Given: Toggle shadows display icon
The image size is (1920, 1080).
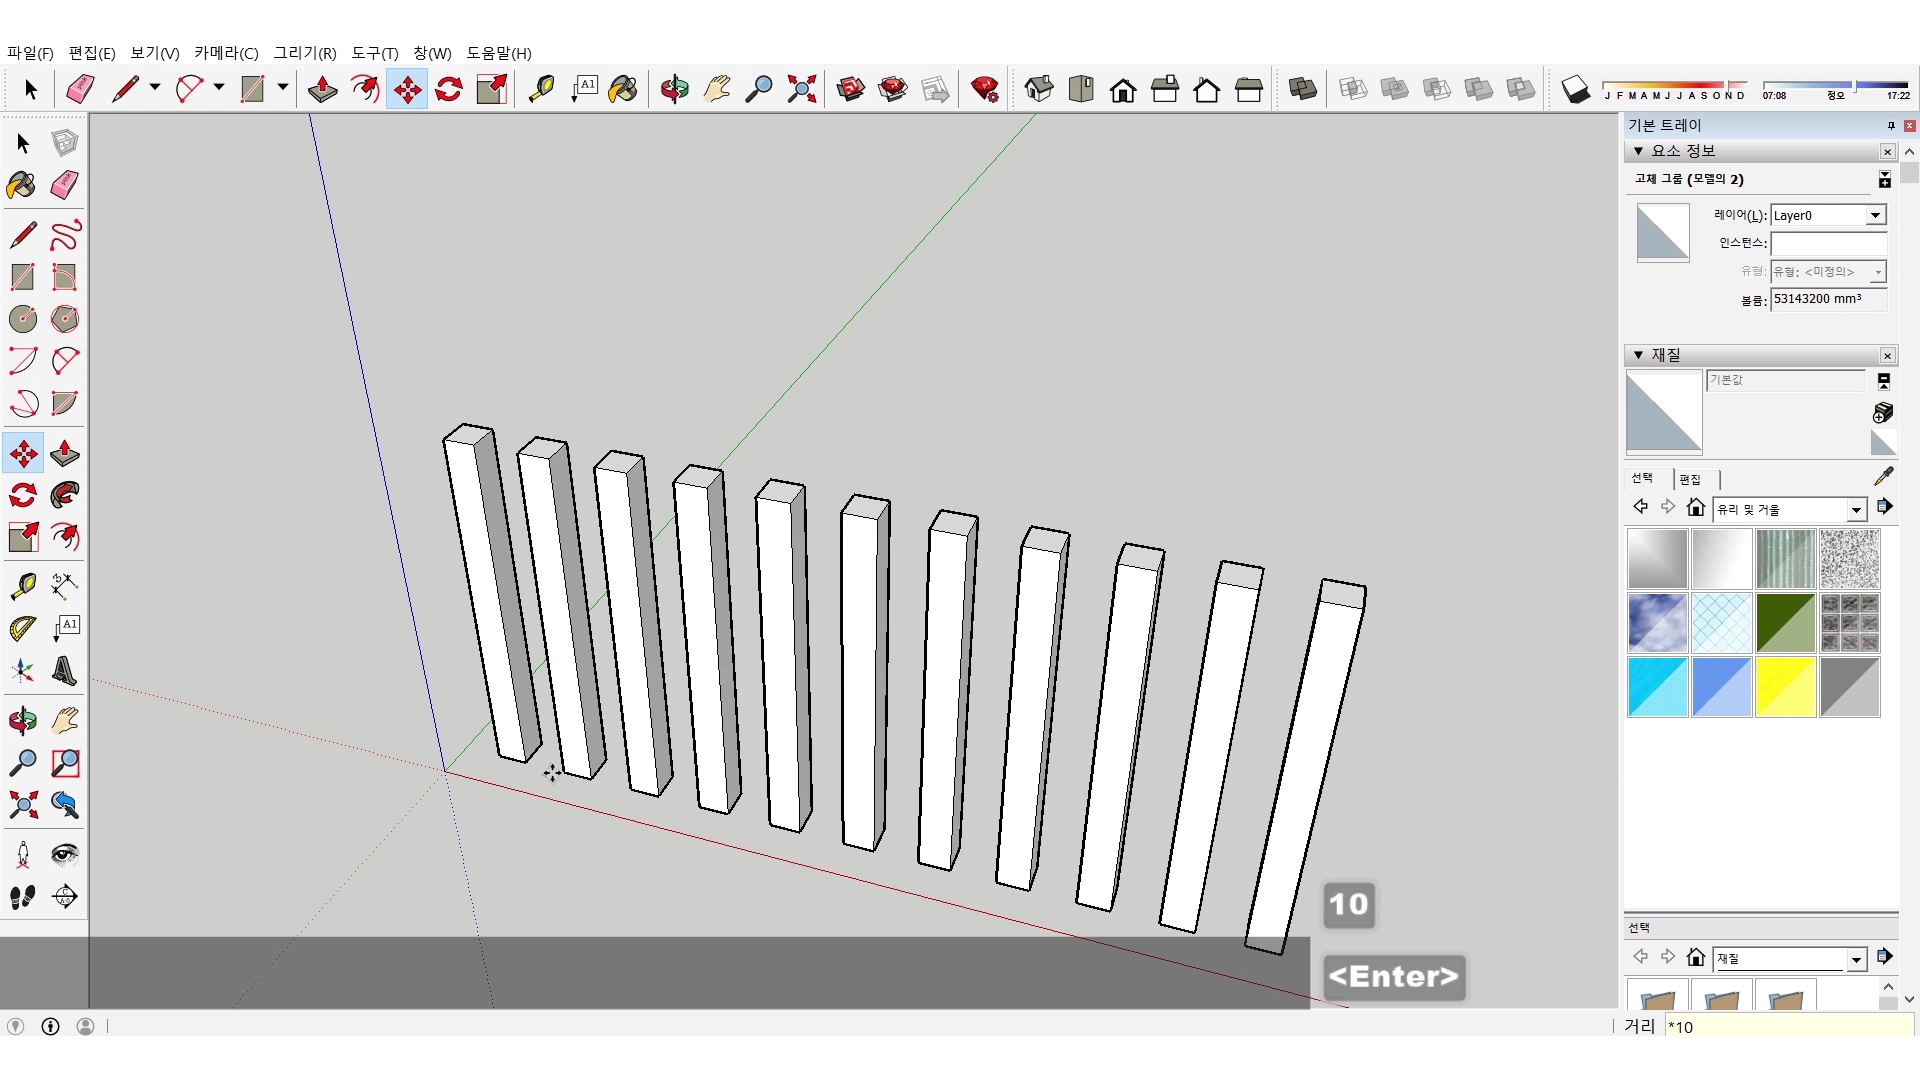Looking at the screenshot, I should click(1575, 90).
